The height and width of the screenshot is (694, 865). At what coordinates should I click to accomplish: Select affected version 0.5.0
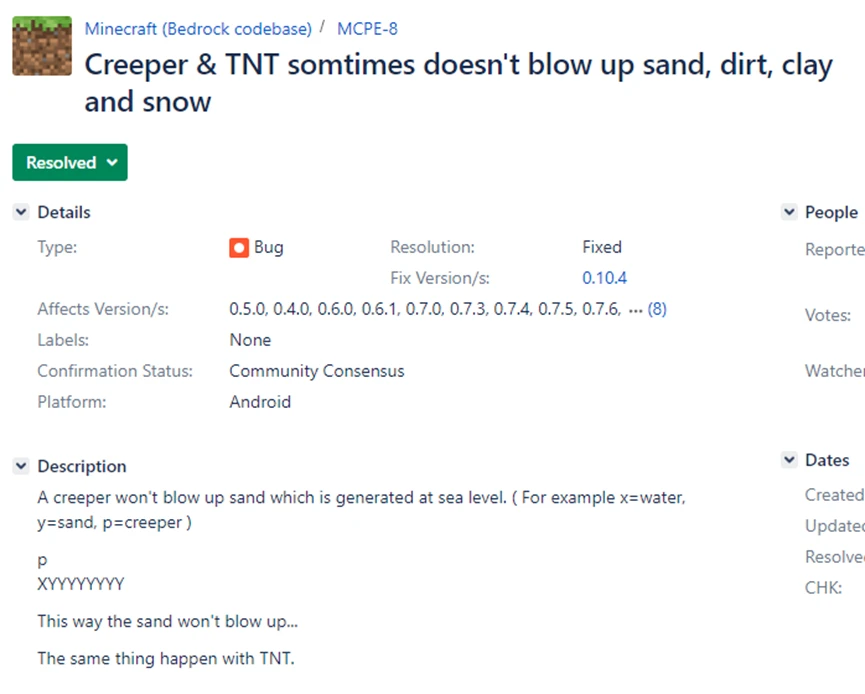[x=247, y=310]
